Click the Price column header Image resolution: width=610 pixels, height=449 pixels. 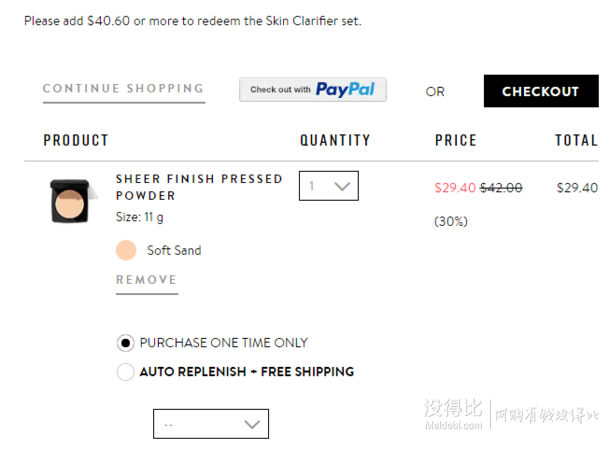pyautogui.click(x=456, y=140)
